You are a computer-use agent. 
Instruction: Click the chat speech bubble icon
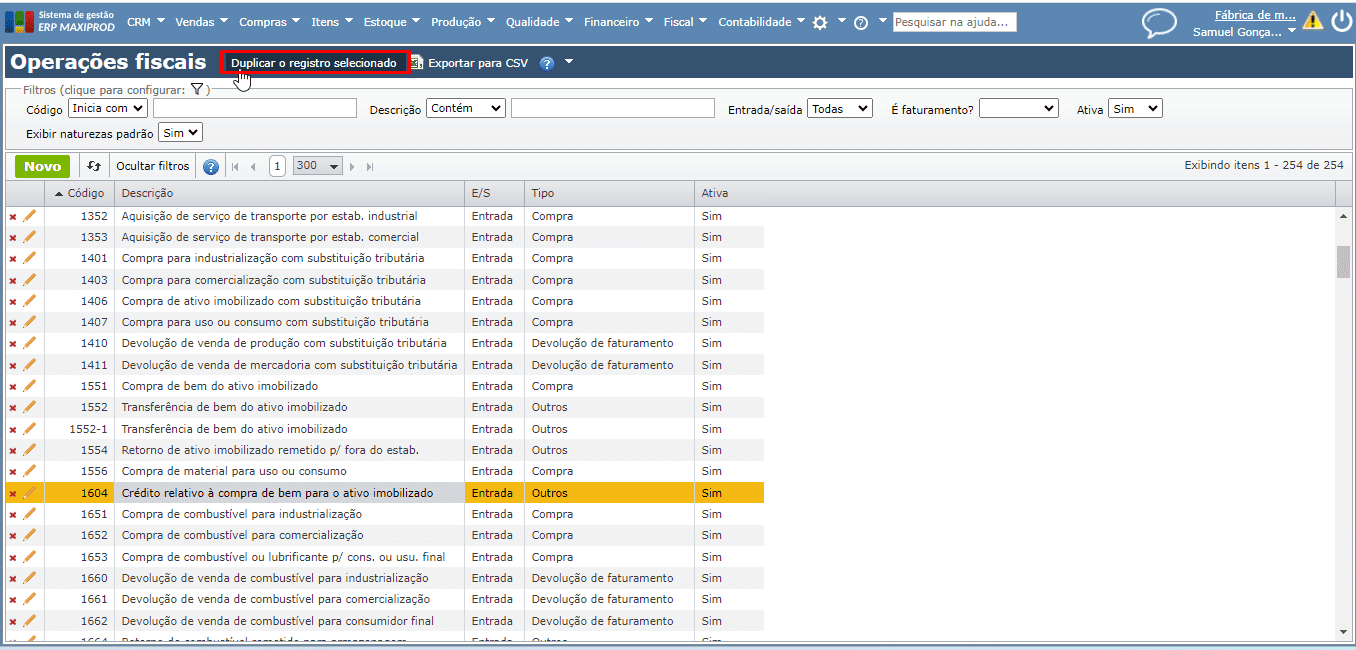coord(1159,23)
